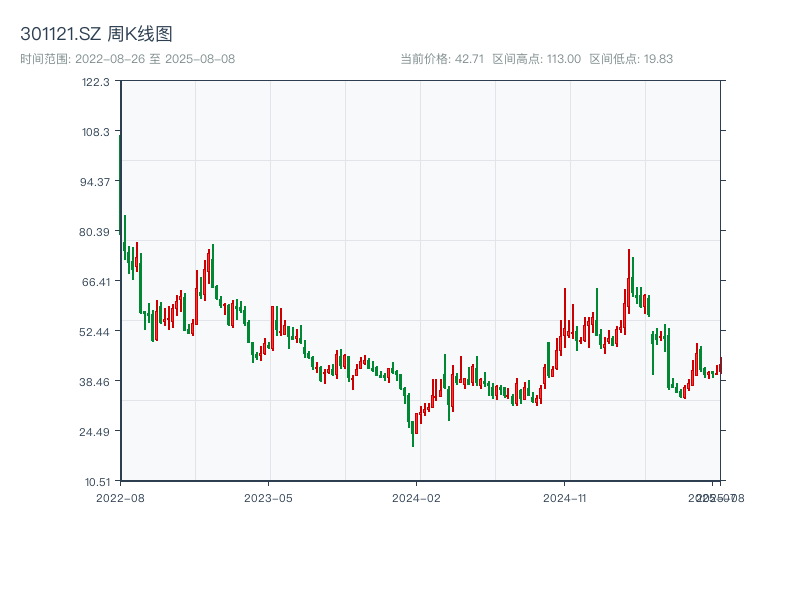Click the y-axis value 122.3
800x600 pixels.
(95, 82)
